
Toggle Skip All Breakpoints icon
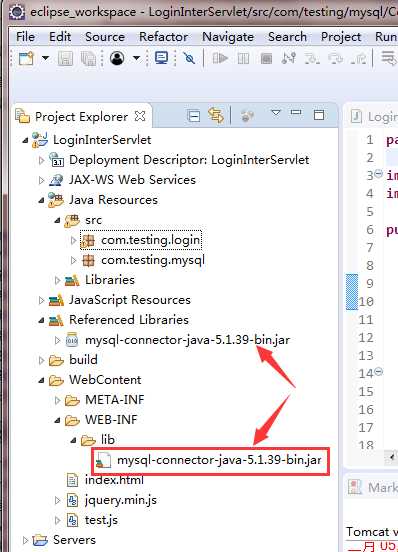coord(189,58)
